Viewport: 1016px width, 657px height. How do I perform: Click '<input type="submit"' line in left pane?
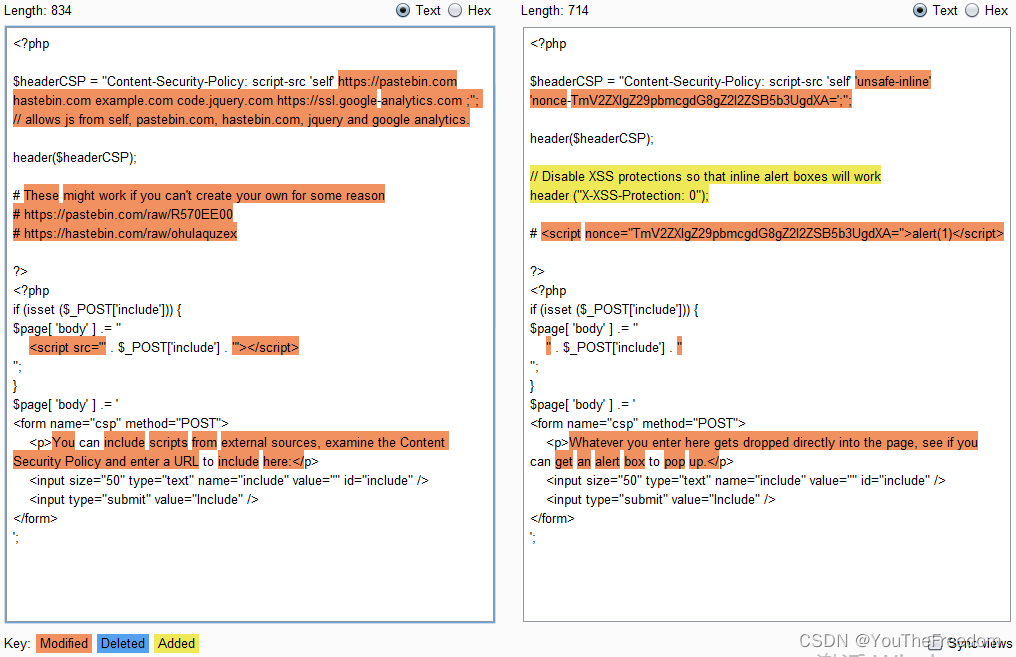pos(144,500)
